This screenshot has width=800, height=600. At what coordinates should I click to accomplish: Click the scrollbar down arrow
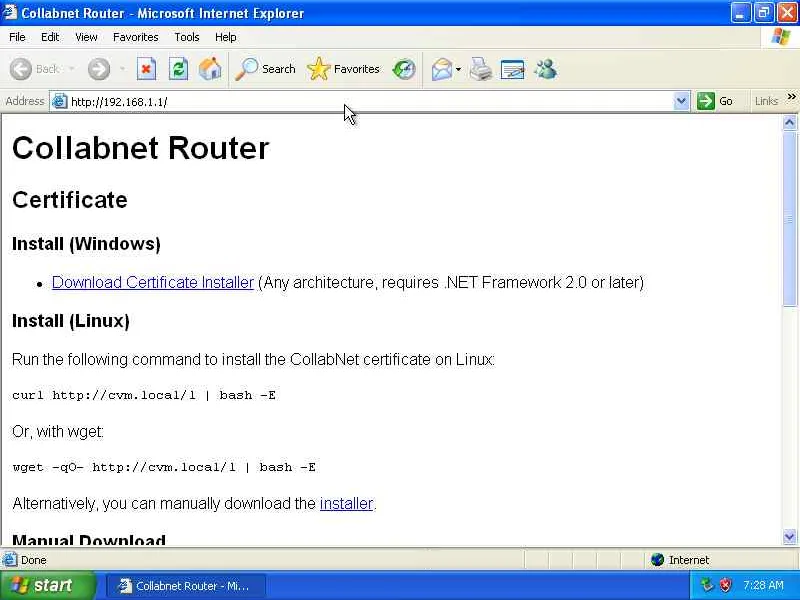790,537
